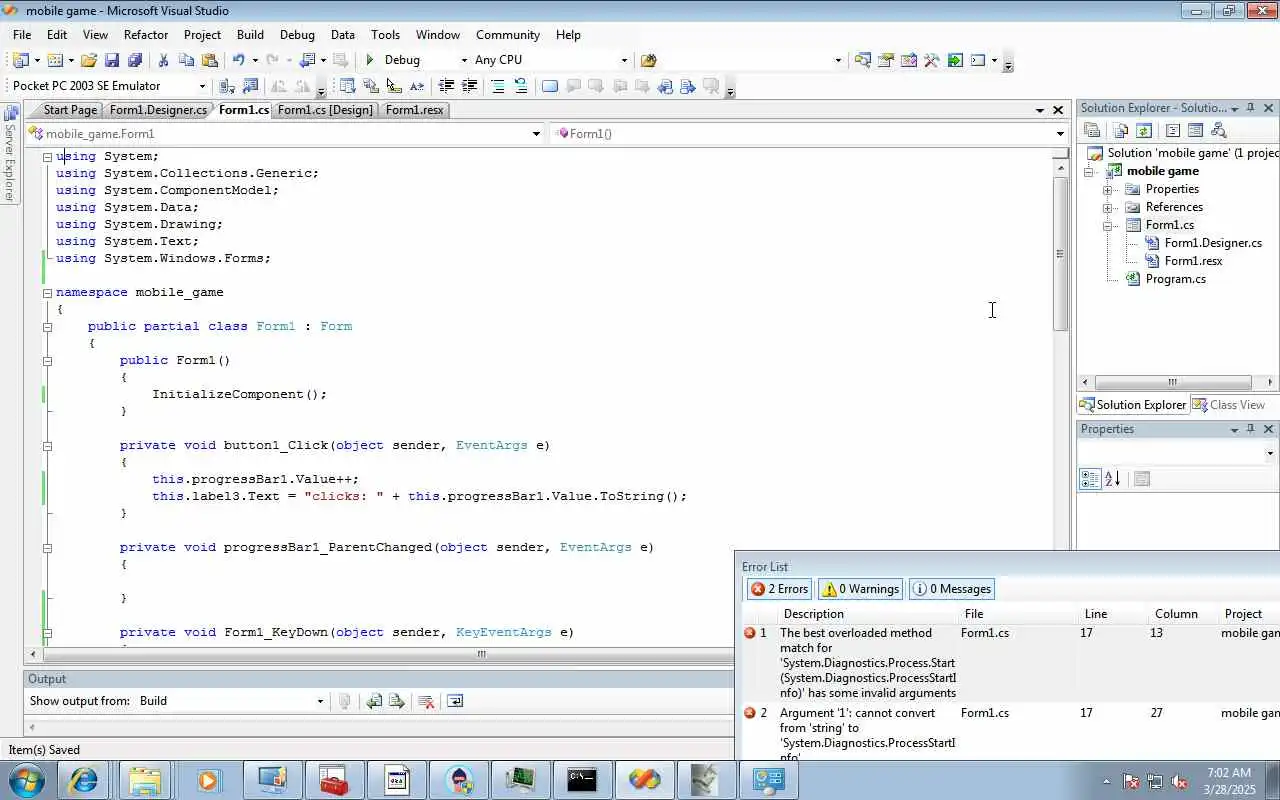
Task: Clear all text in the Output pane
Action: click(426, 701)
